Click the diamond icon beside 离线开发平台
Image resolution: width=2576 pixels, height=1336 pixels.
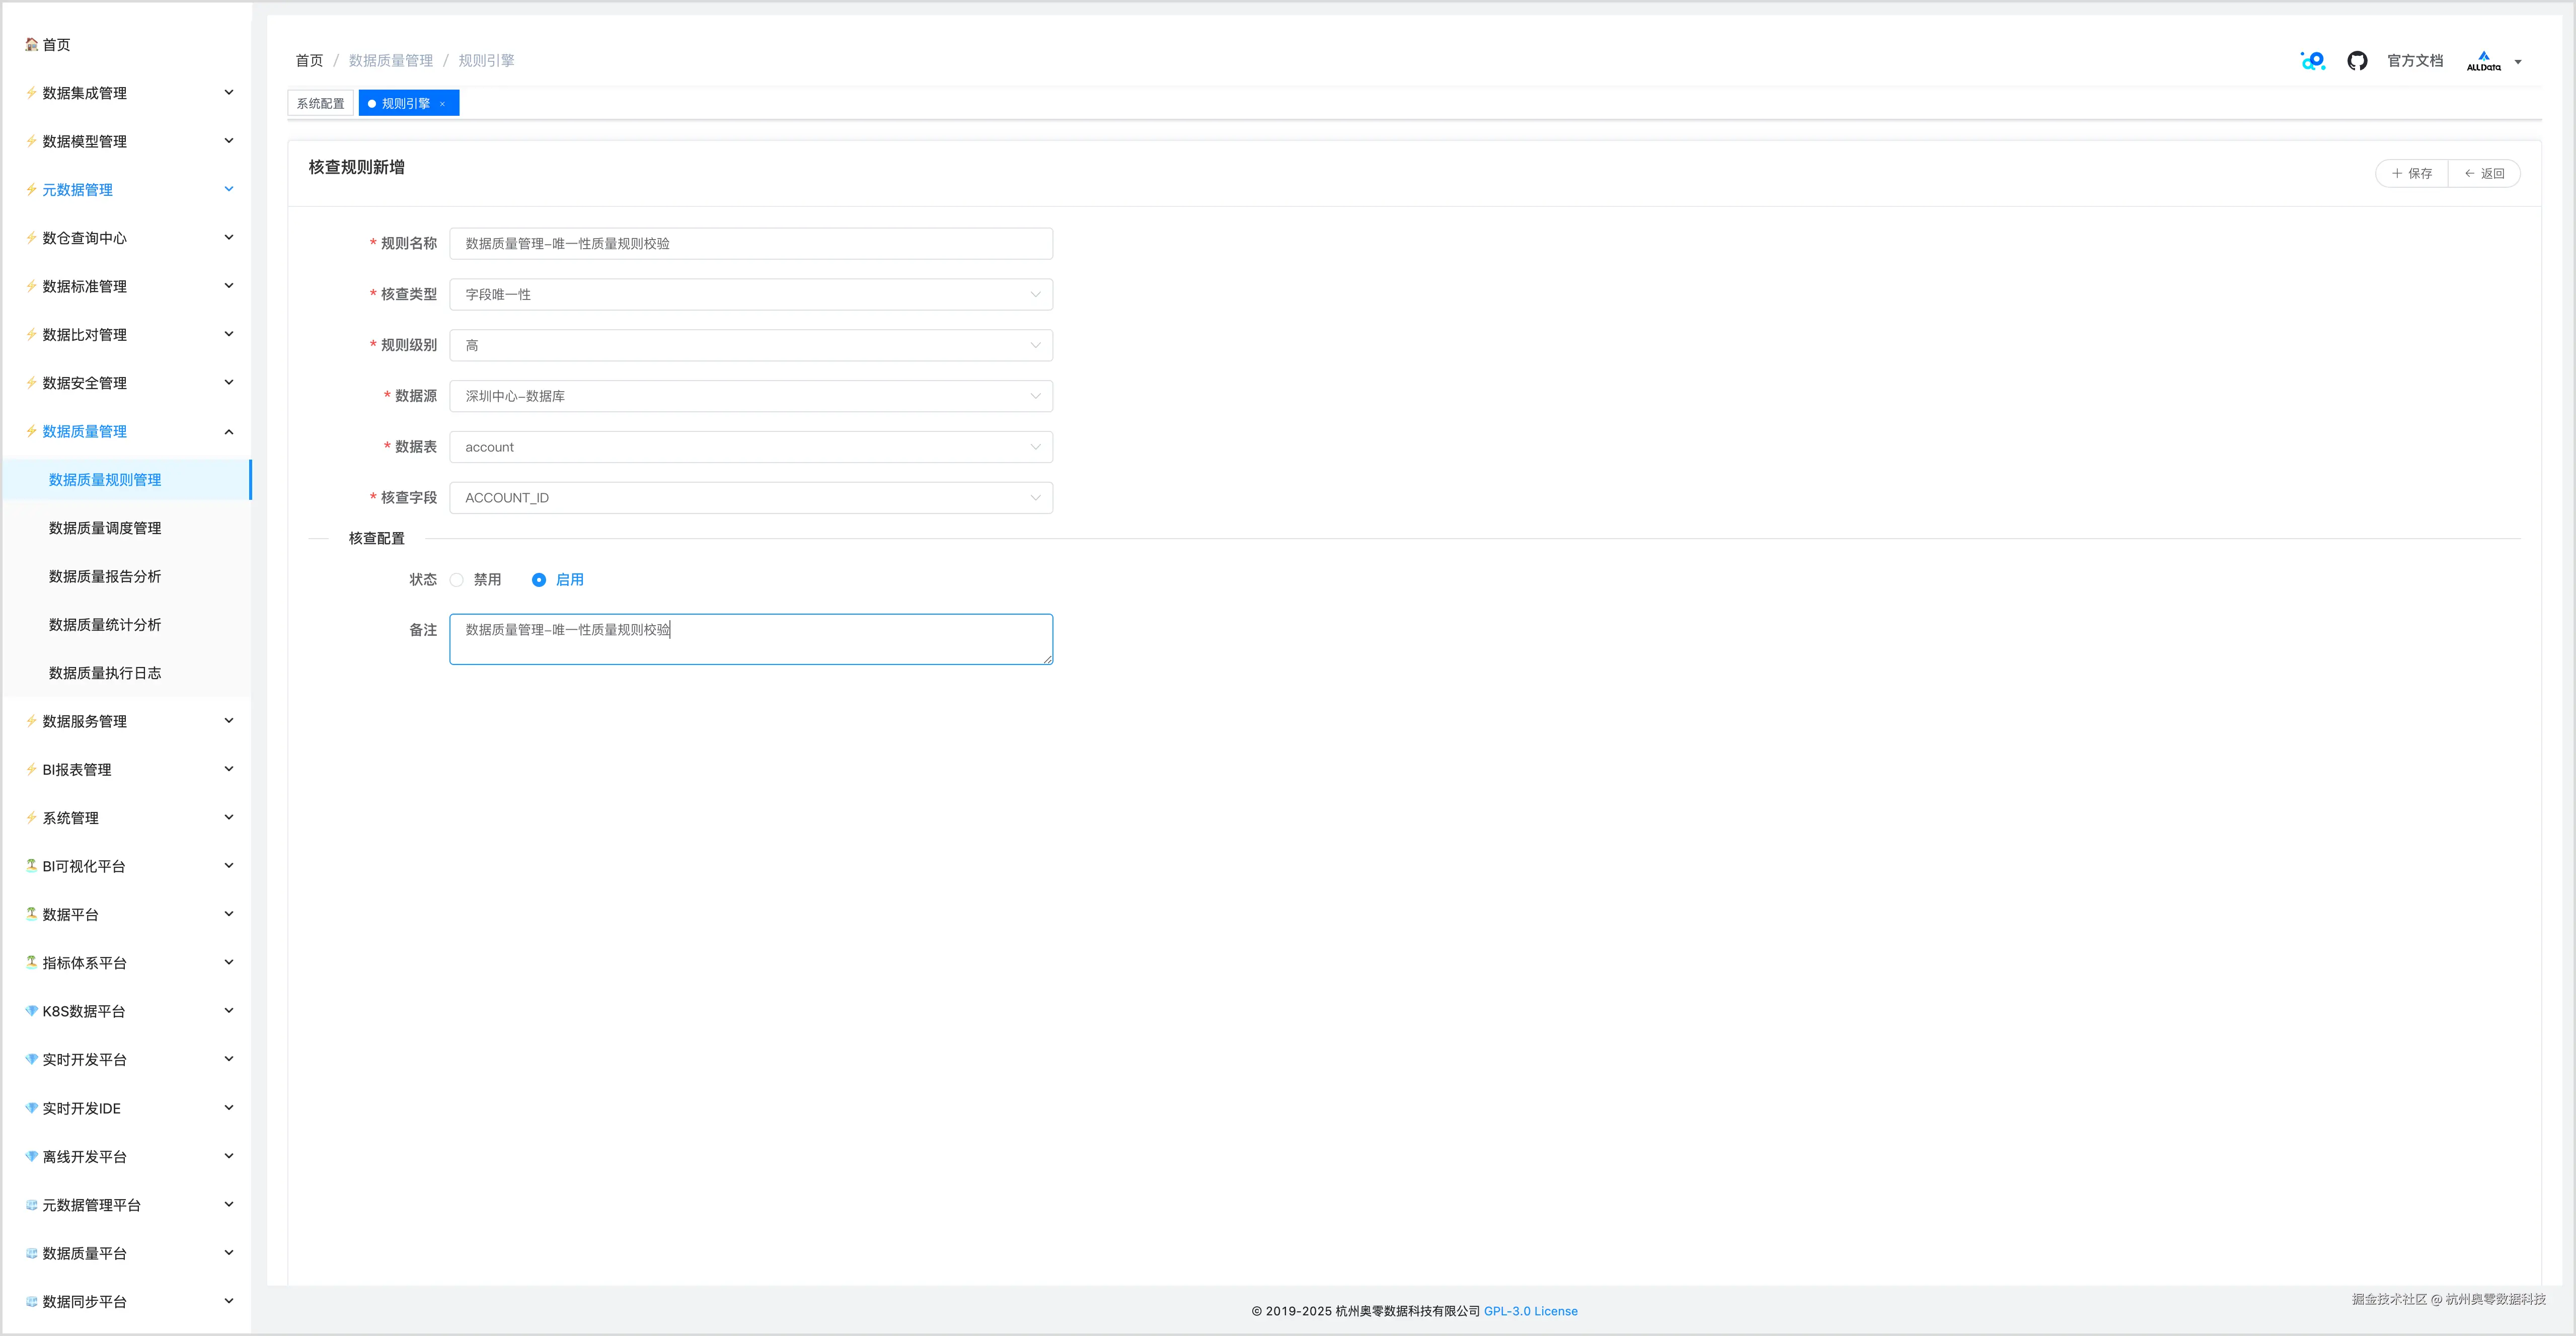click(x=32, y=1156)
